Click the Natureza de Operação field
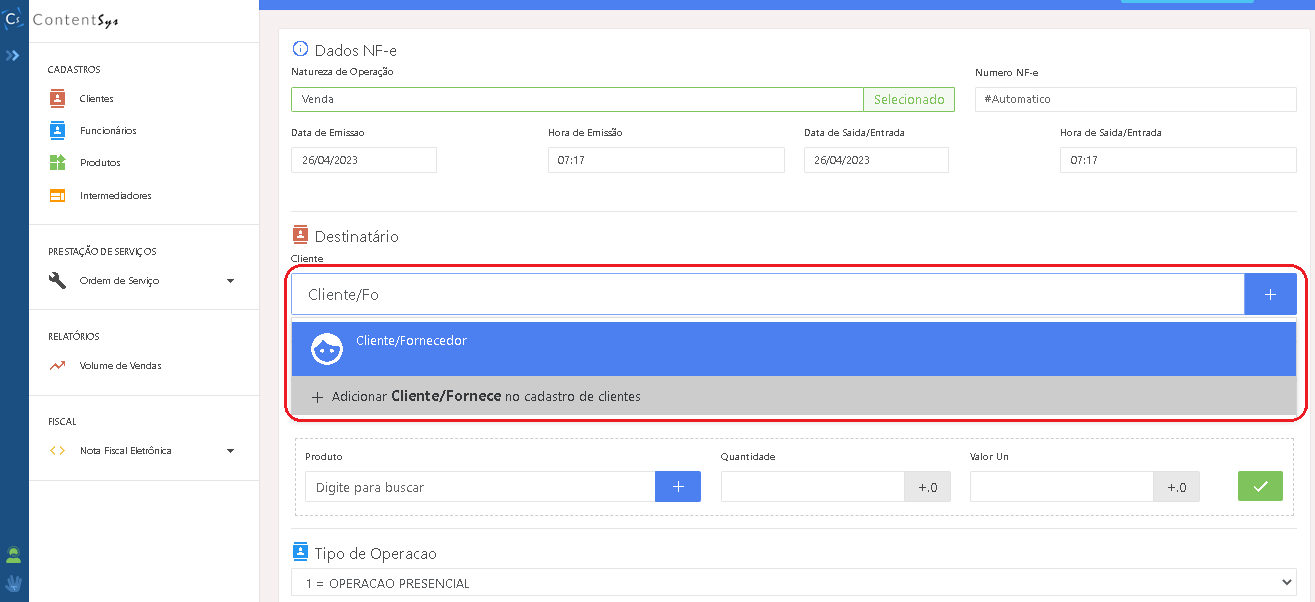 pos(577,100)
